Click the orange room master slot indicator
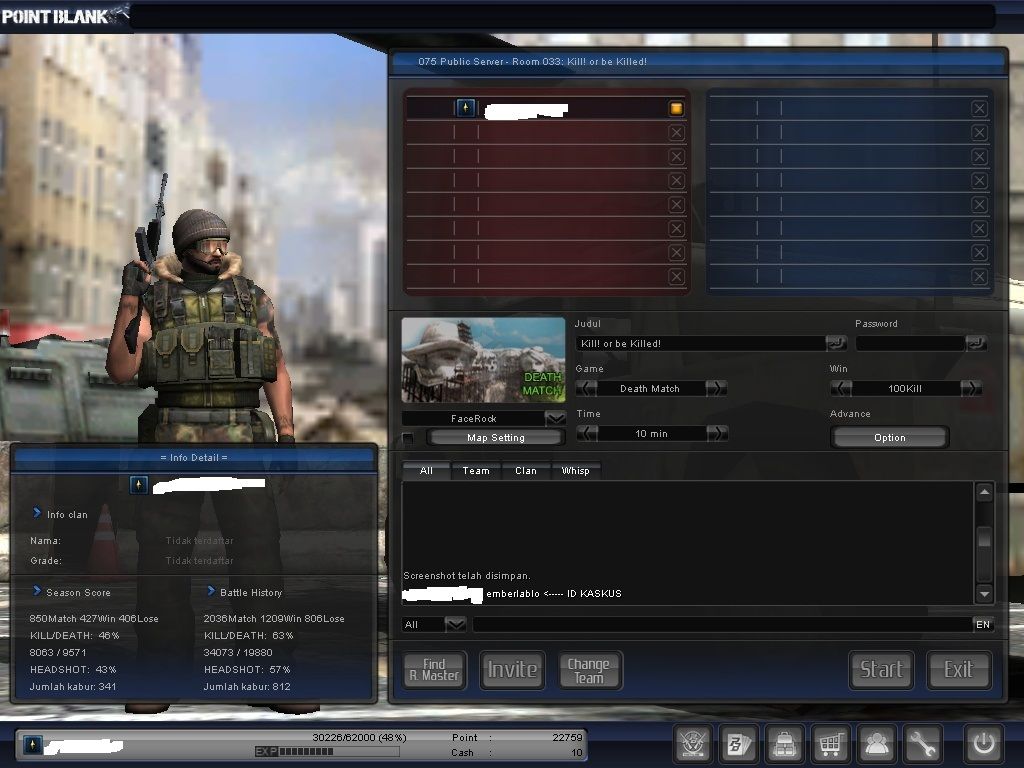This screenshot has height=768, width=1024. [676, 108]
